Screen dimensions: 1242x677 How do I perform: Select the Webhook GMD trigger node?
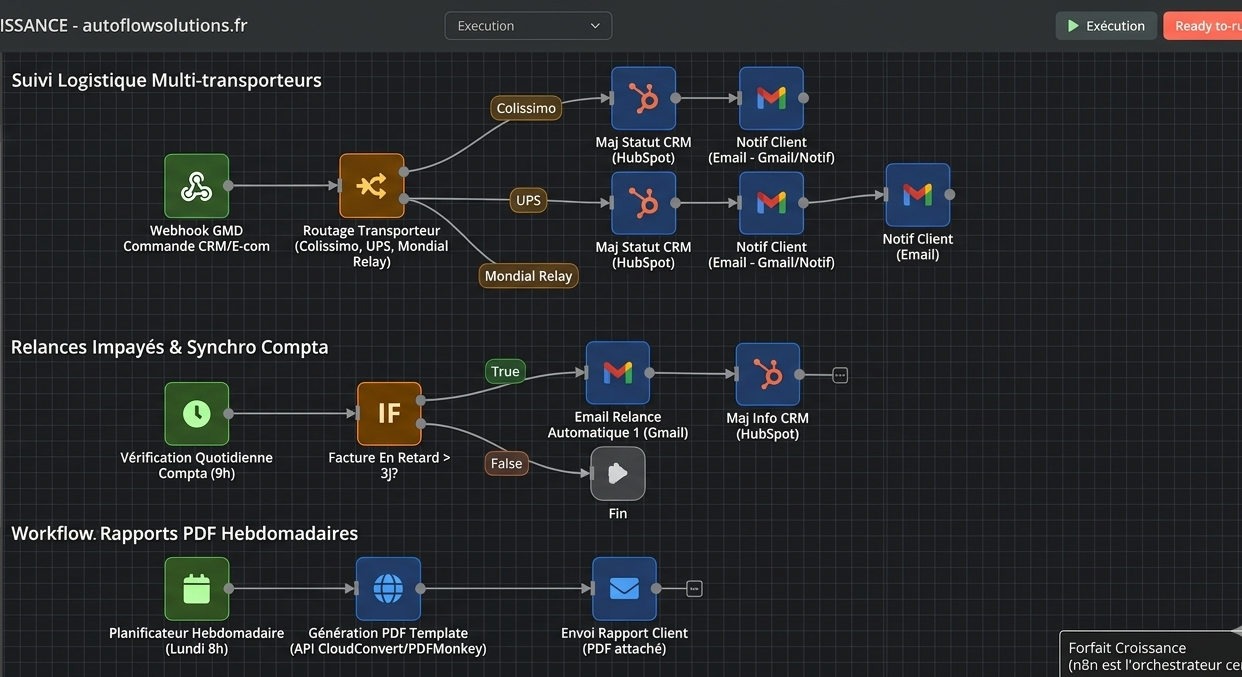197,186
